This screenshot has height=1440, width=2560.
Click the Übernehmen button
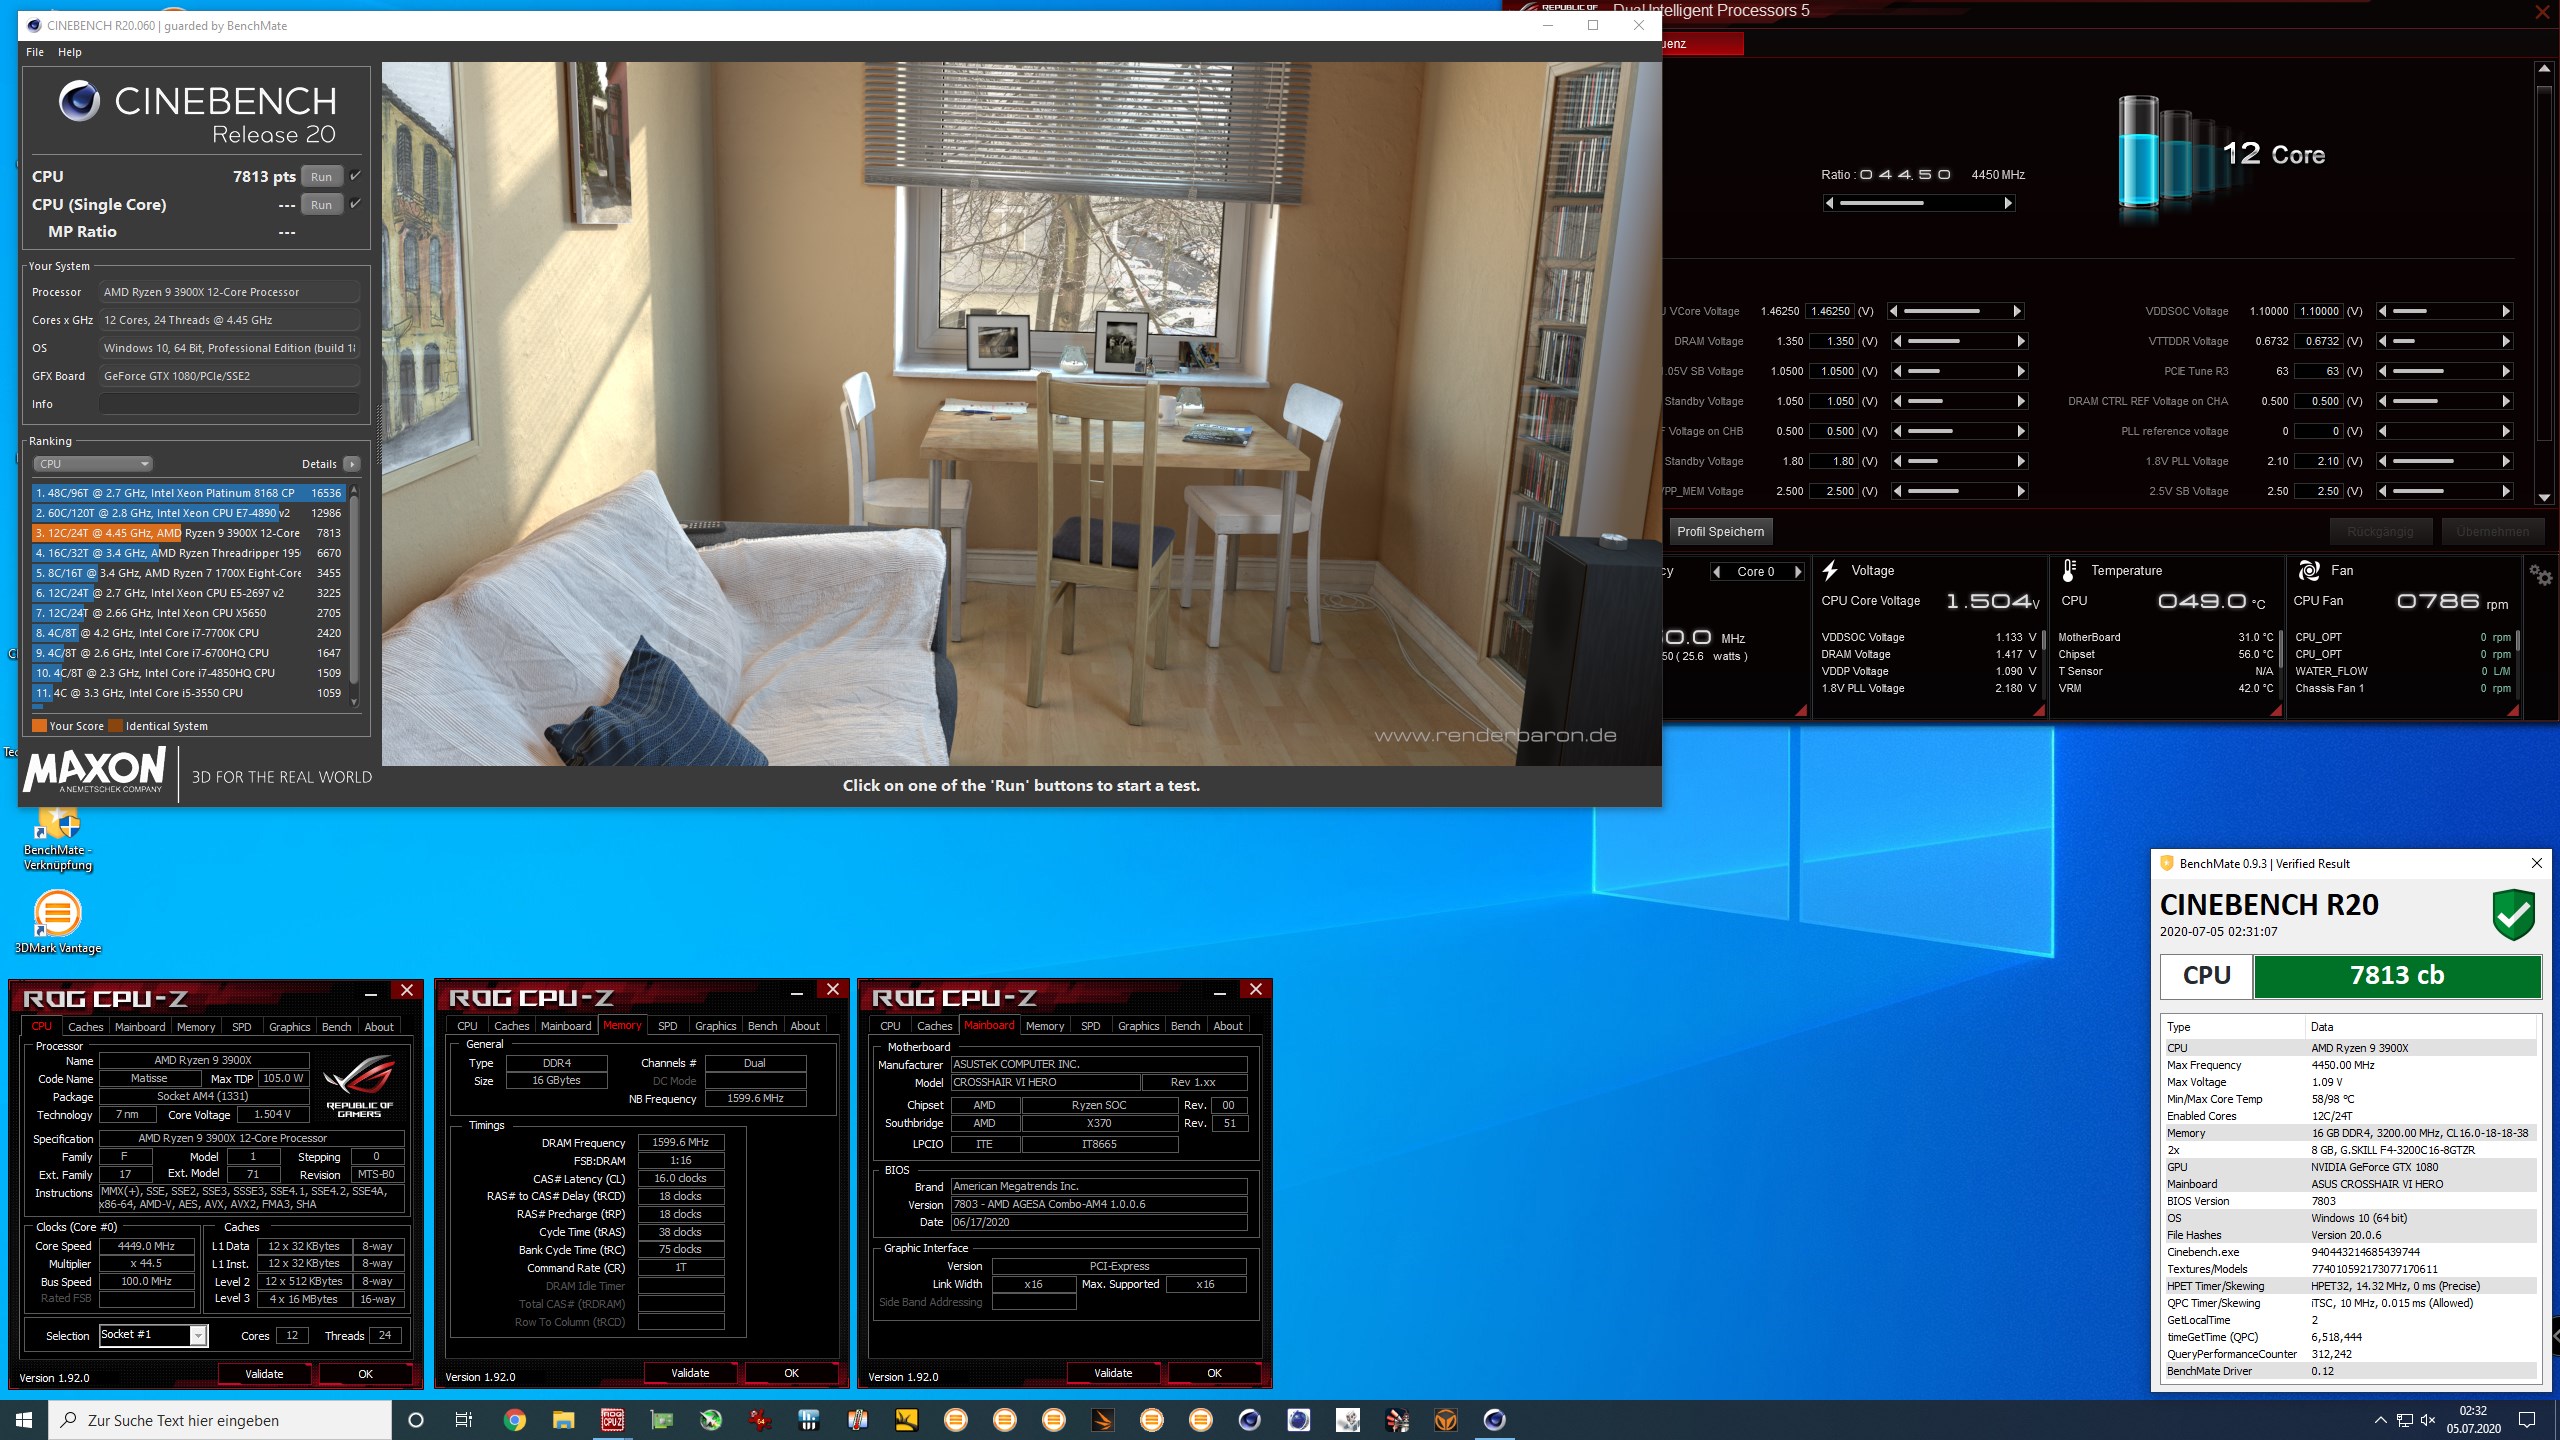tap(2492, 532)
